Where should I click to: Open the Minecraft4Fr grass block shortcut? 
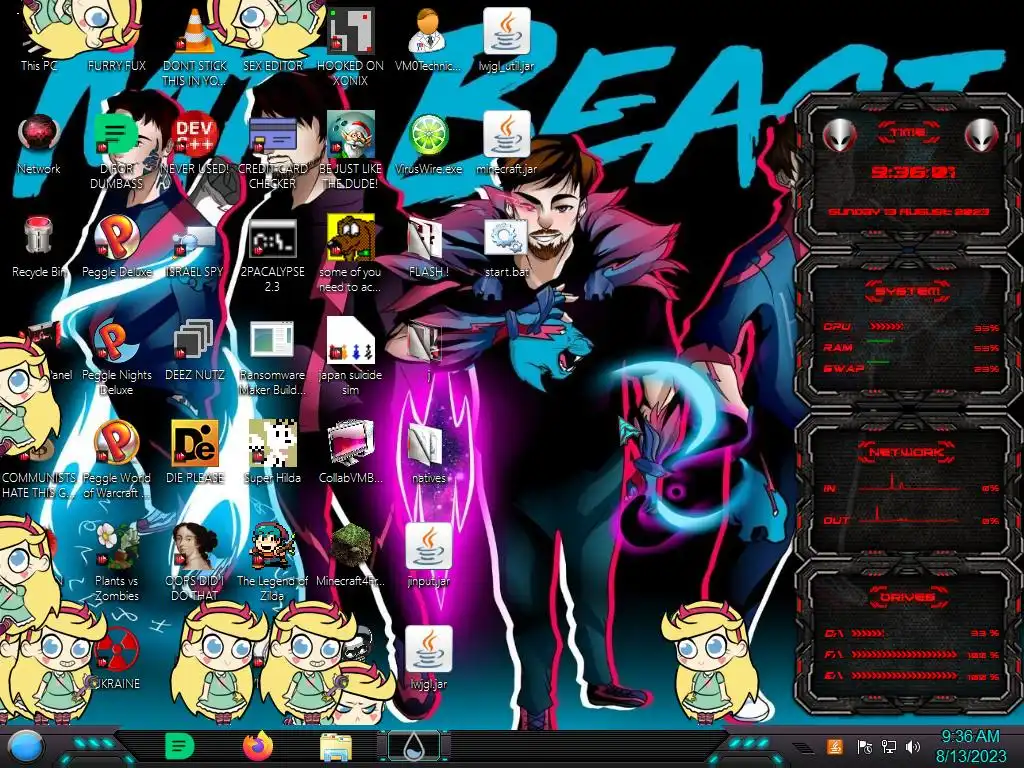point(350,555)
